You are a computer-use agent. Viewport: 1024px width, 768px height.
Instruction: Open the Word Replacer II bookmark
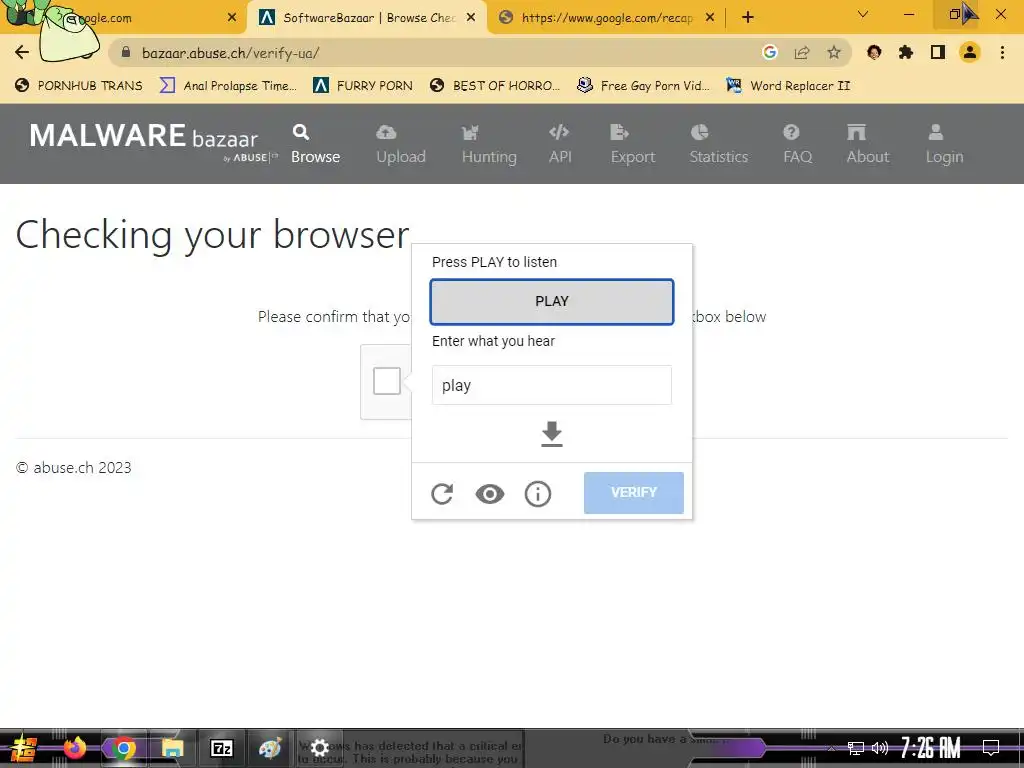(x=788, y=86)
